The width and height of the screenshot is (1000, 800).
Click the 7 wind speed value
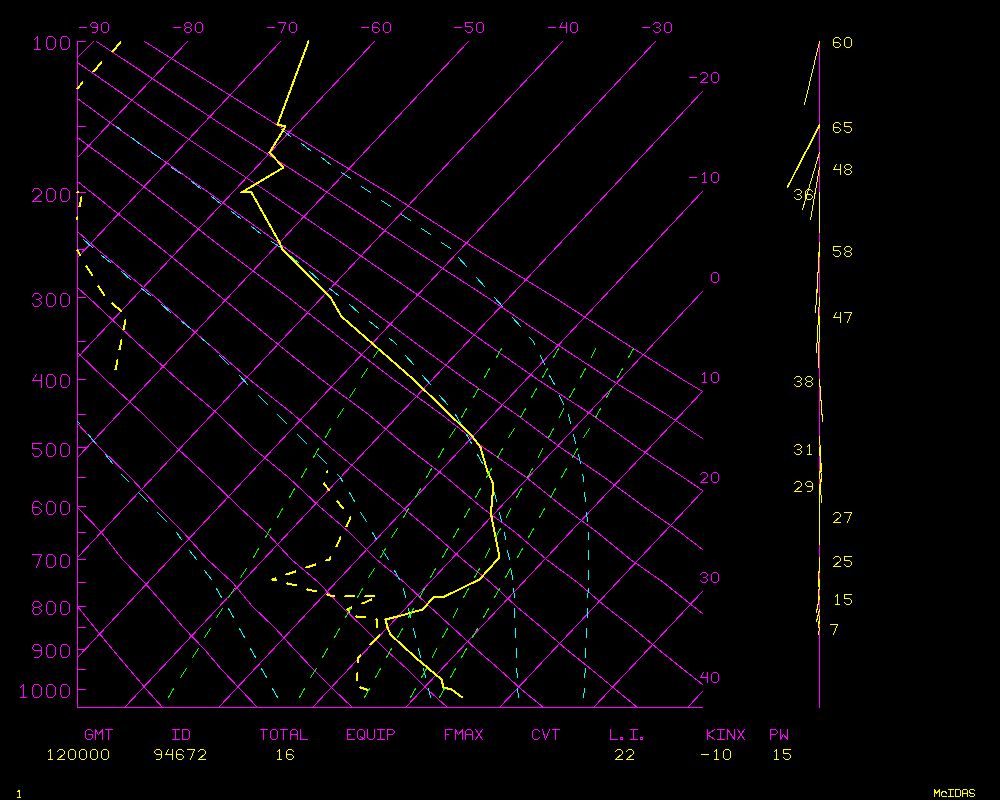click(x=834, y=630)
